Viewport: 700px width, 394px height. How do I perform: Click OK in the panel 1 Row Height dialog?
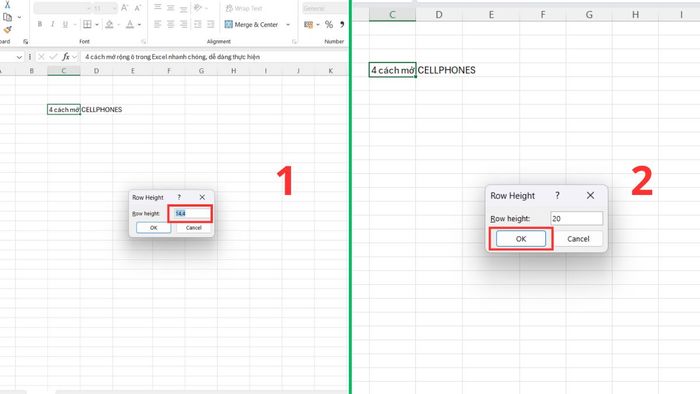click(154, 228)
